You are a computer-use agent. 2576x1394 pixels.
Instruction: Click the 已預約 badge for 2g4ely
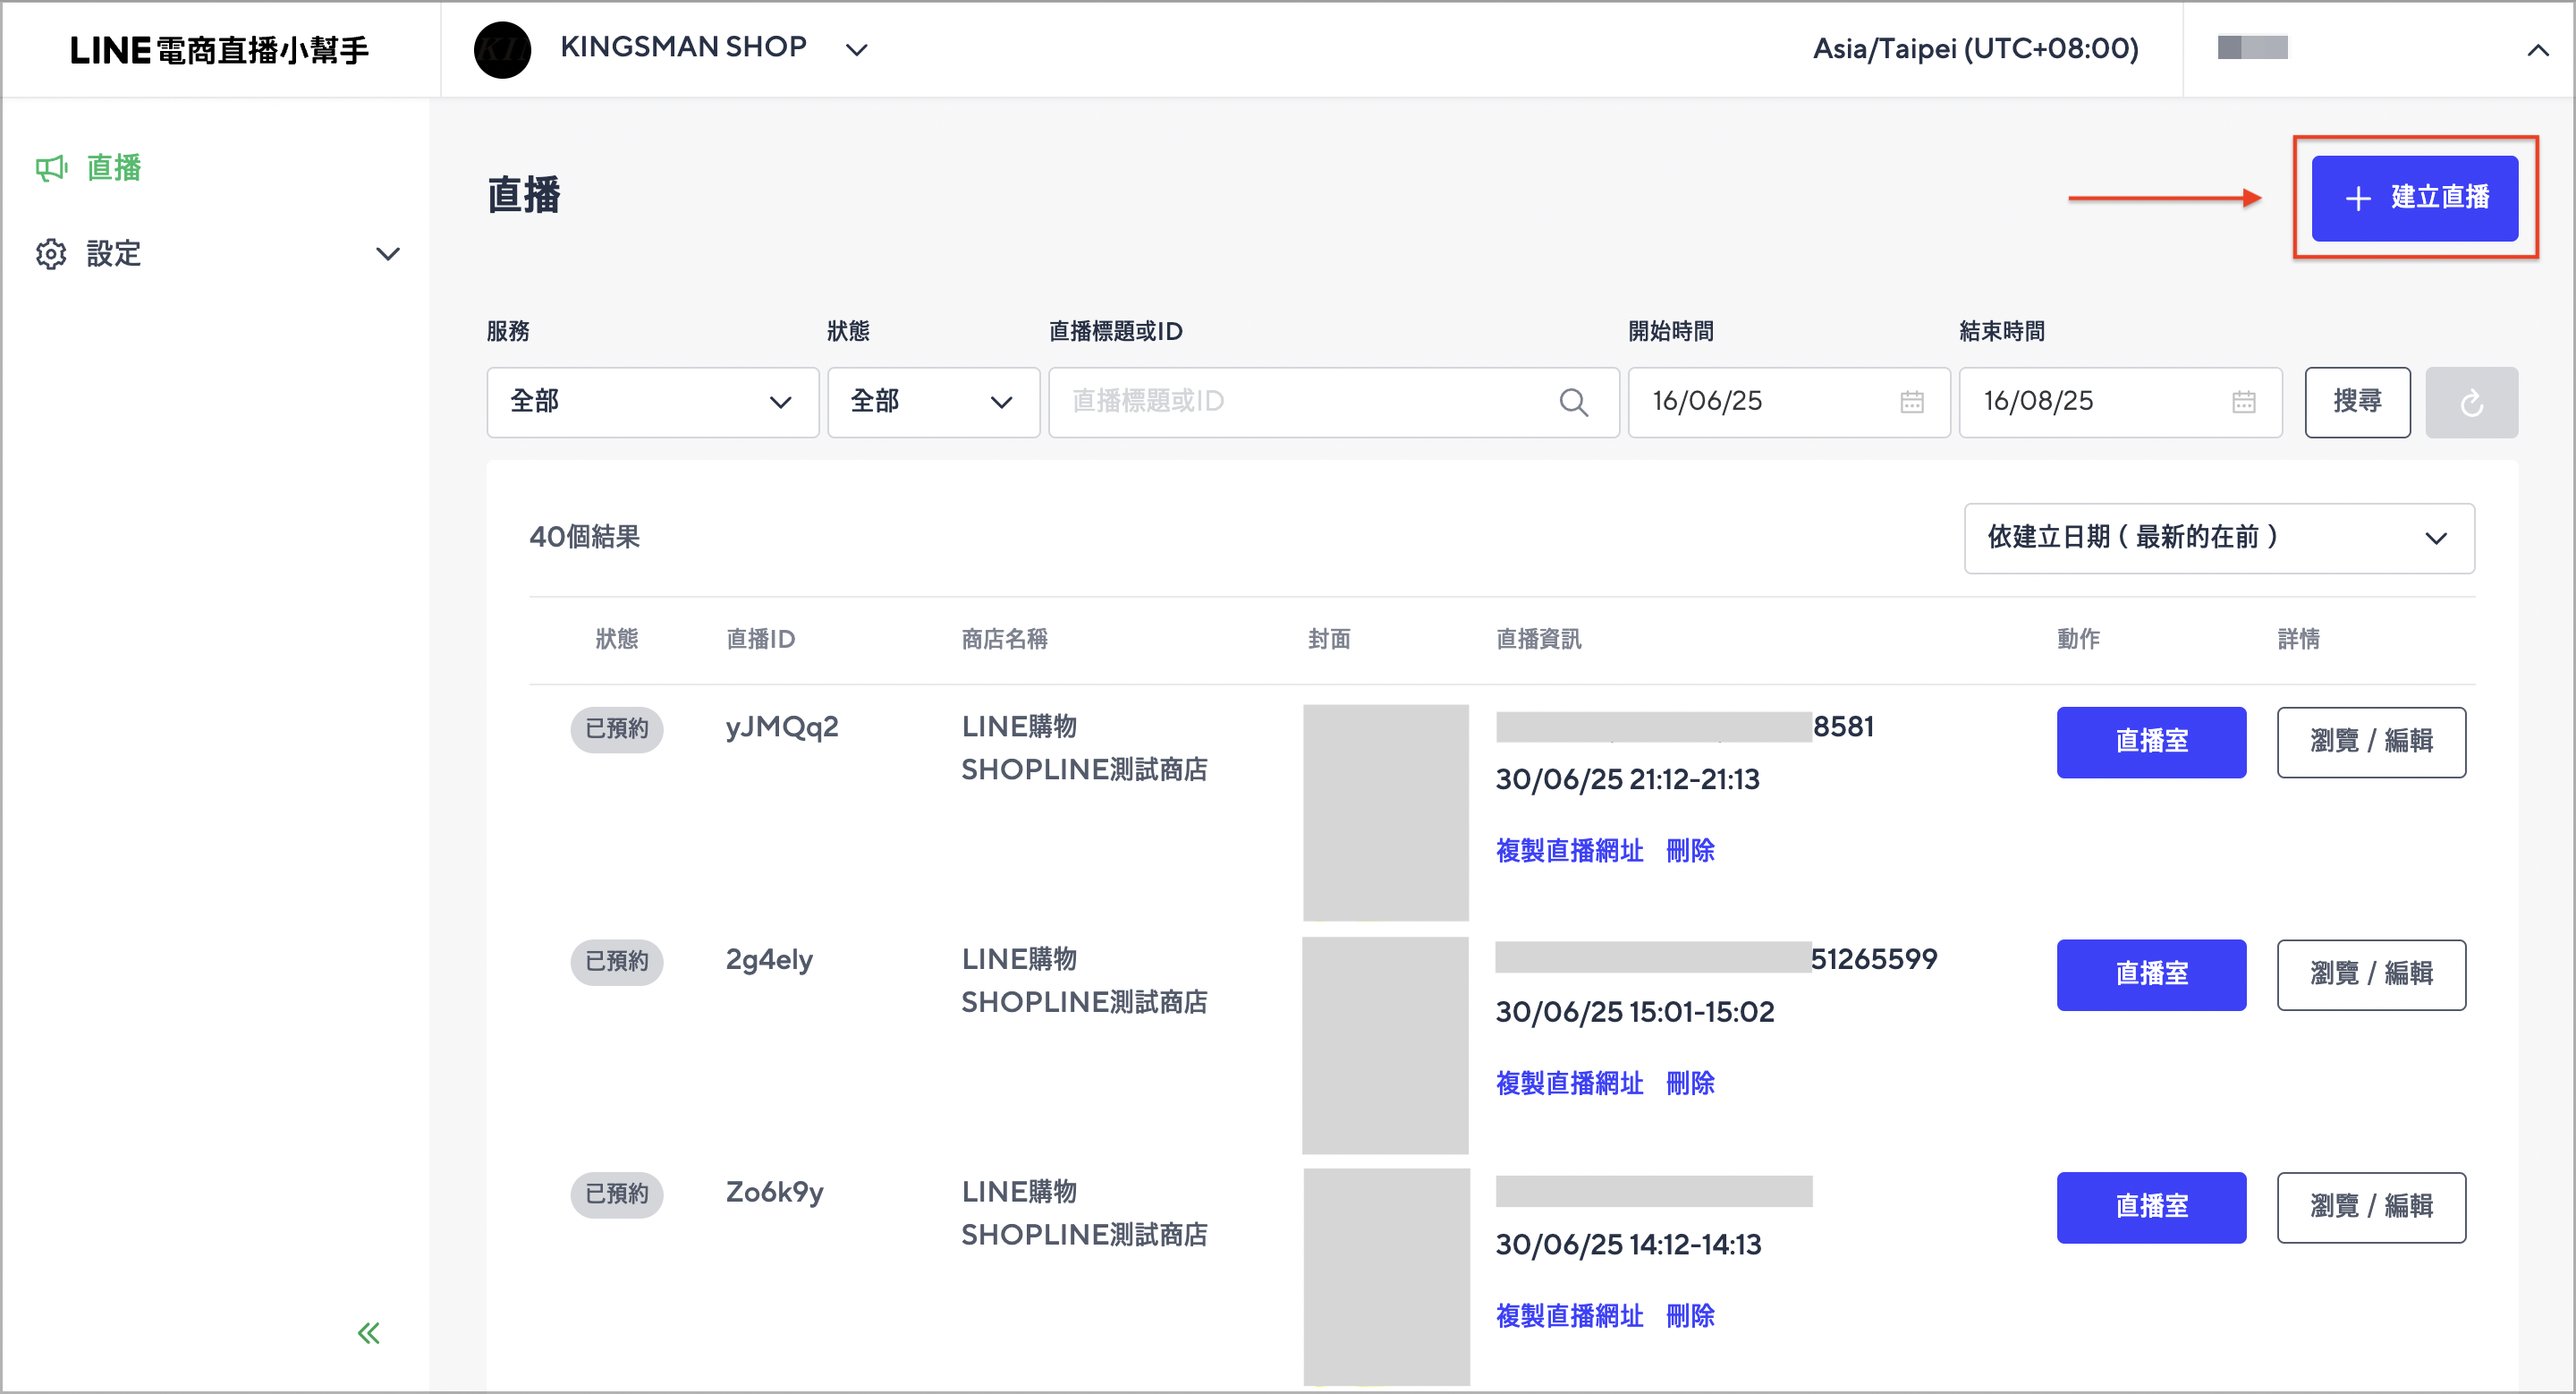pyautogui.click(x=616, y=962)
